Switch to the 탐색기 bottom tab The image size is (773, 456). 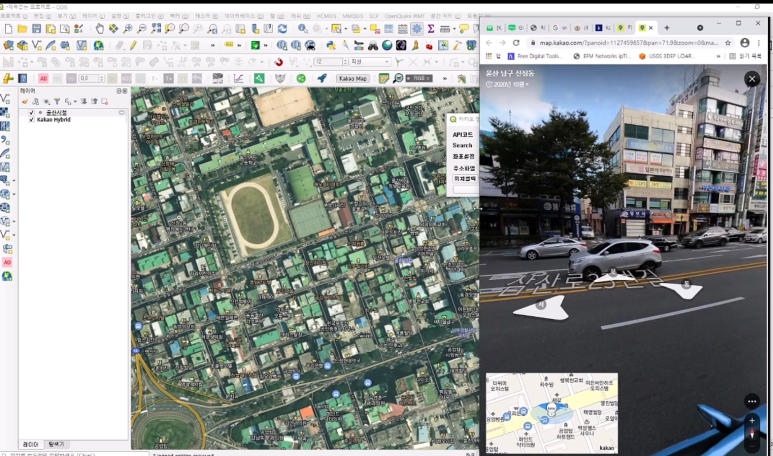click(56, 445)
